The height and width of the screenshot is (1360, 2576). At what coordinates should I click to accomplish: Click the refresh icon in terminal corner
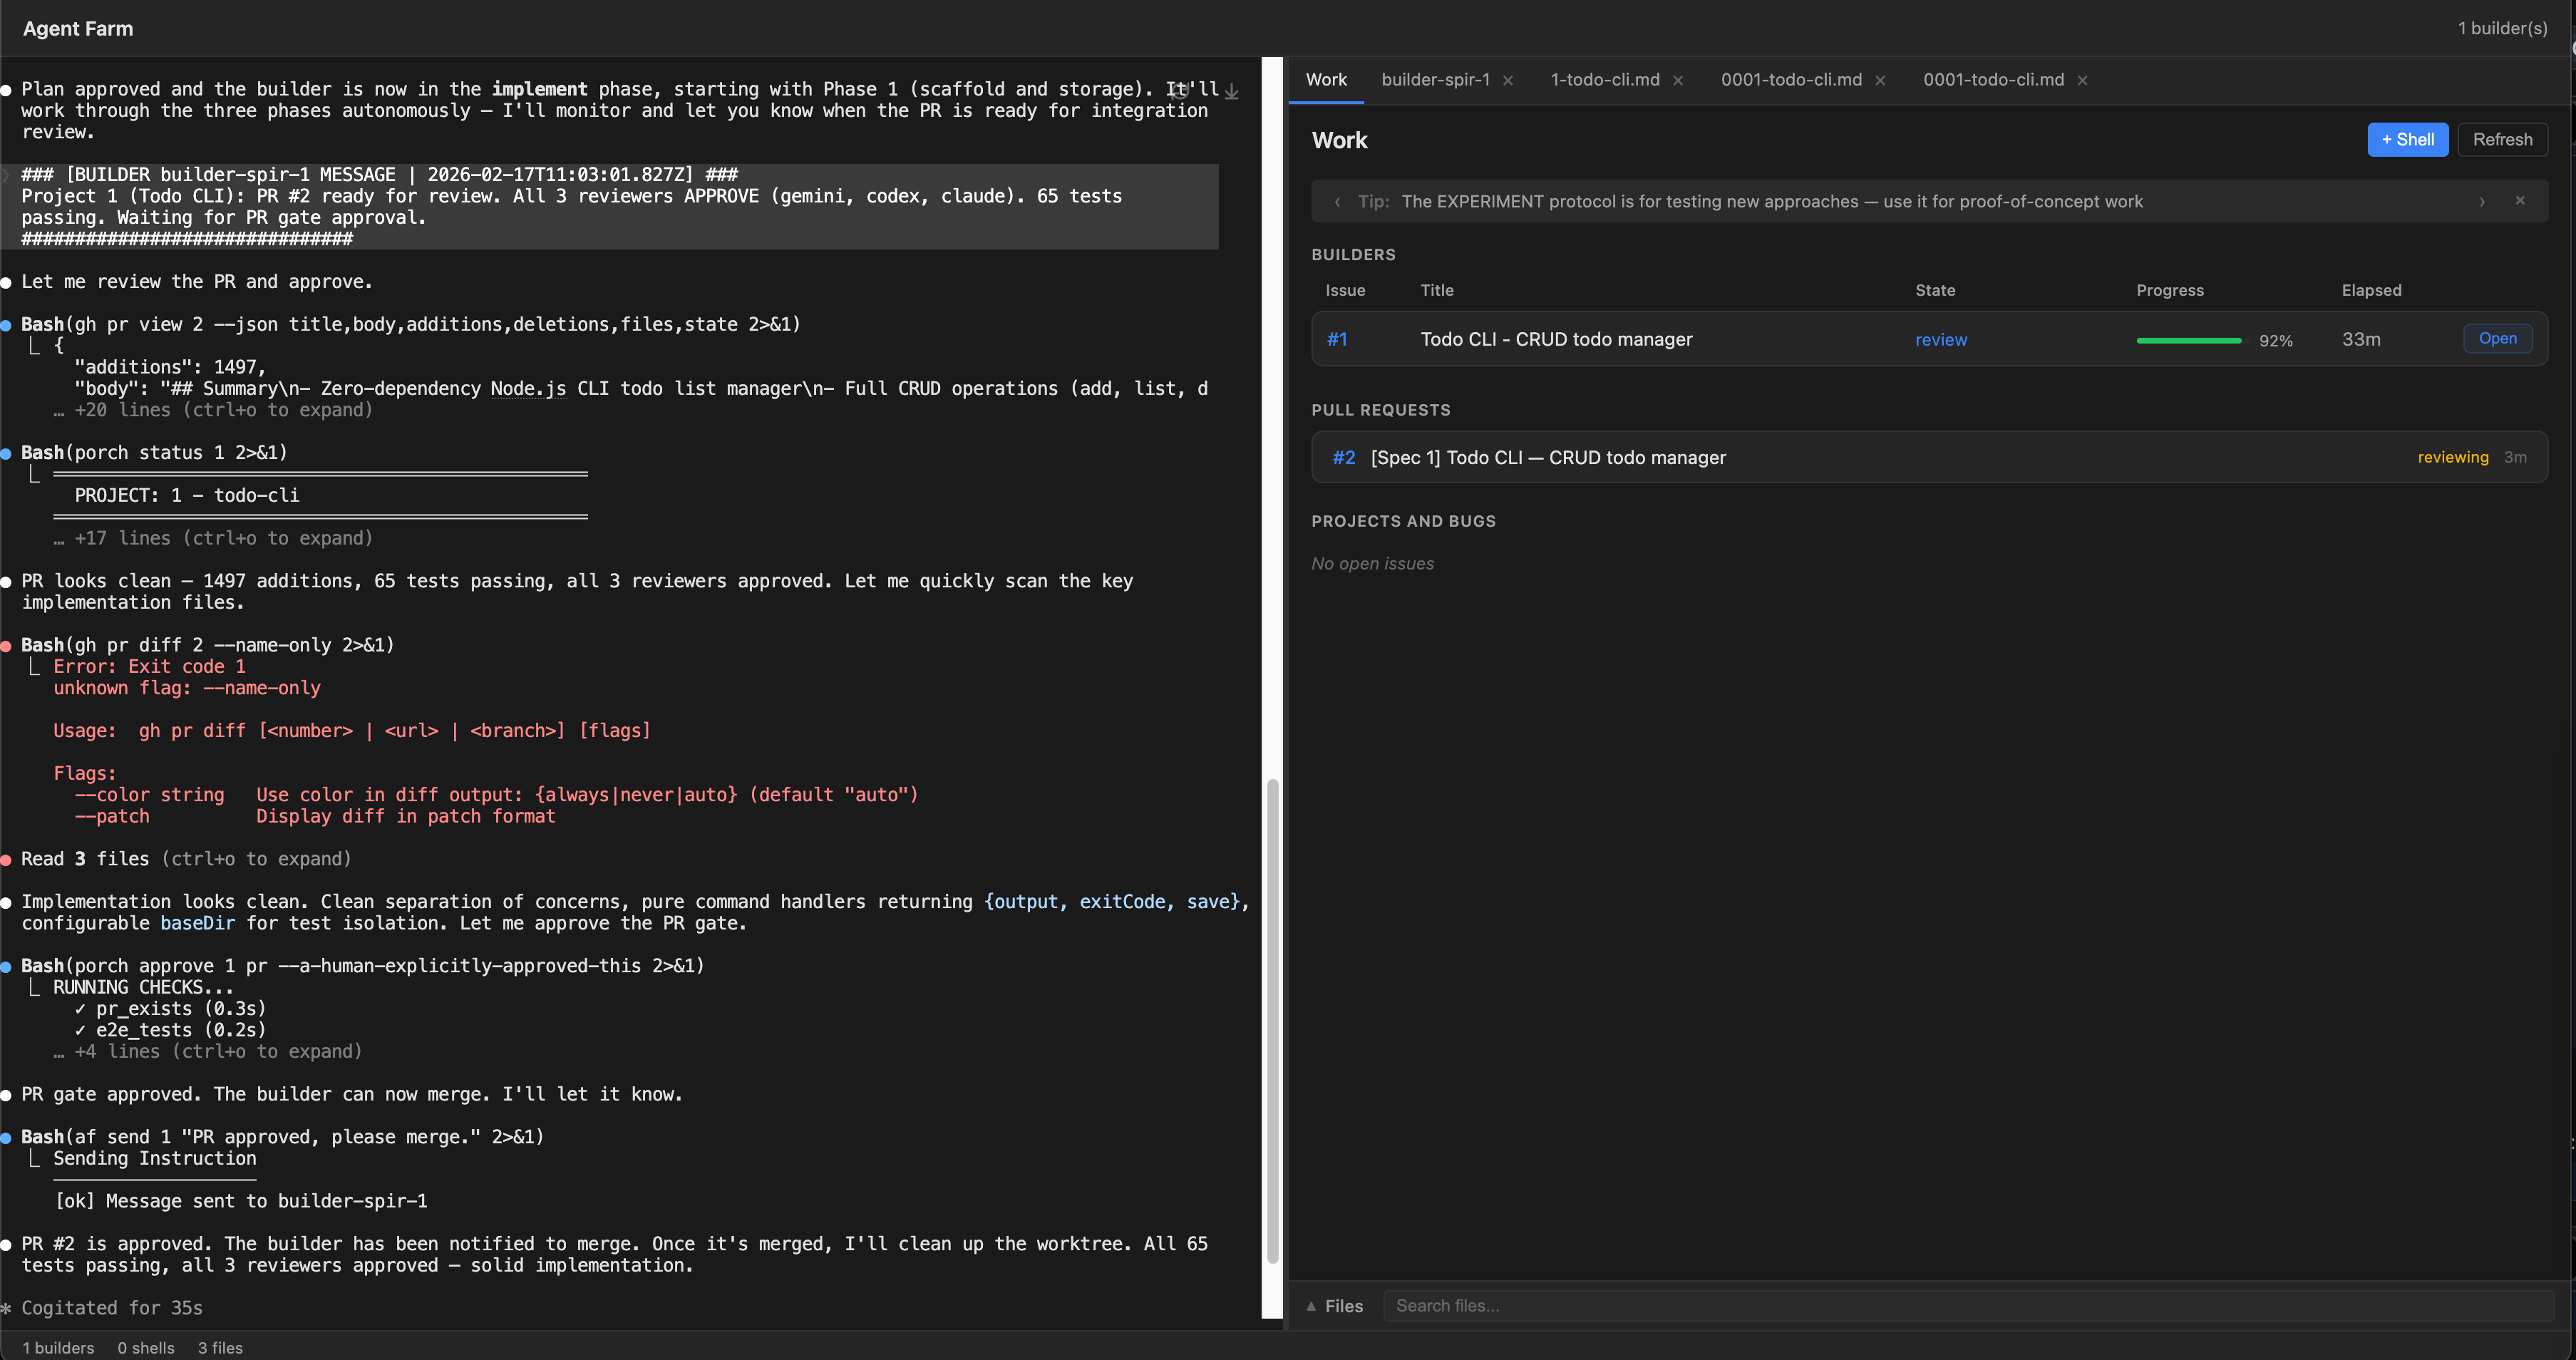1180,90
